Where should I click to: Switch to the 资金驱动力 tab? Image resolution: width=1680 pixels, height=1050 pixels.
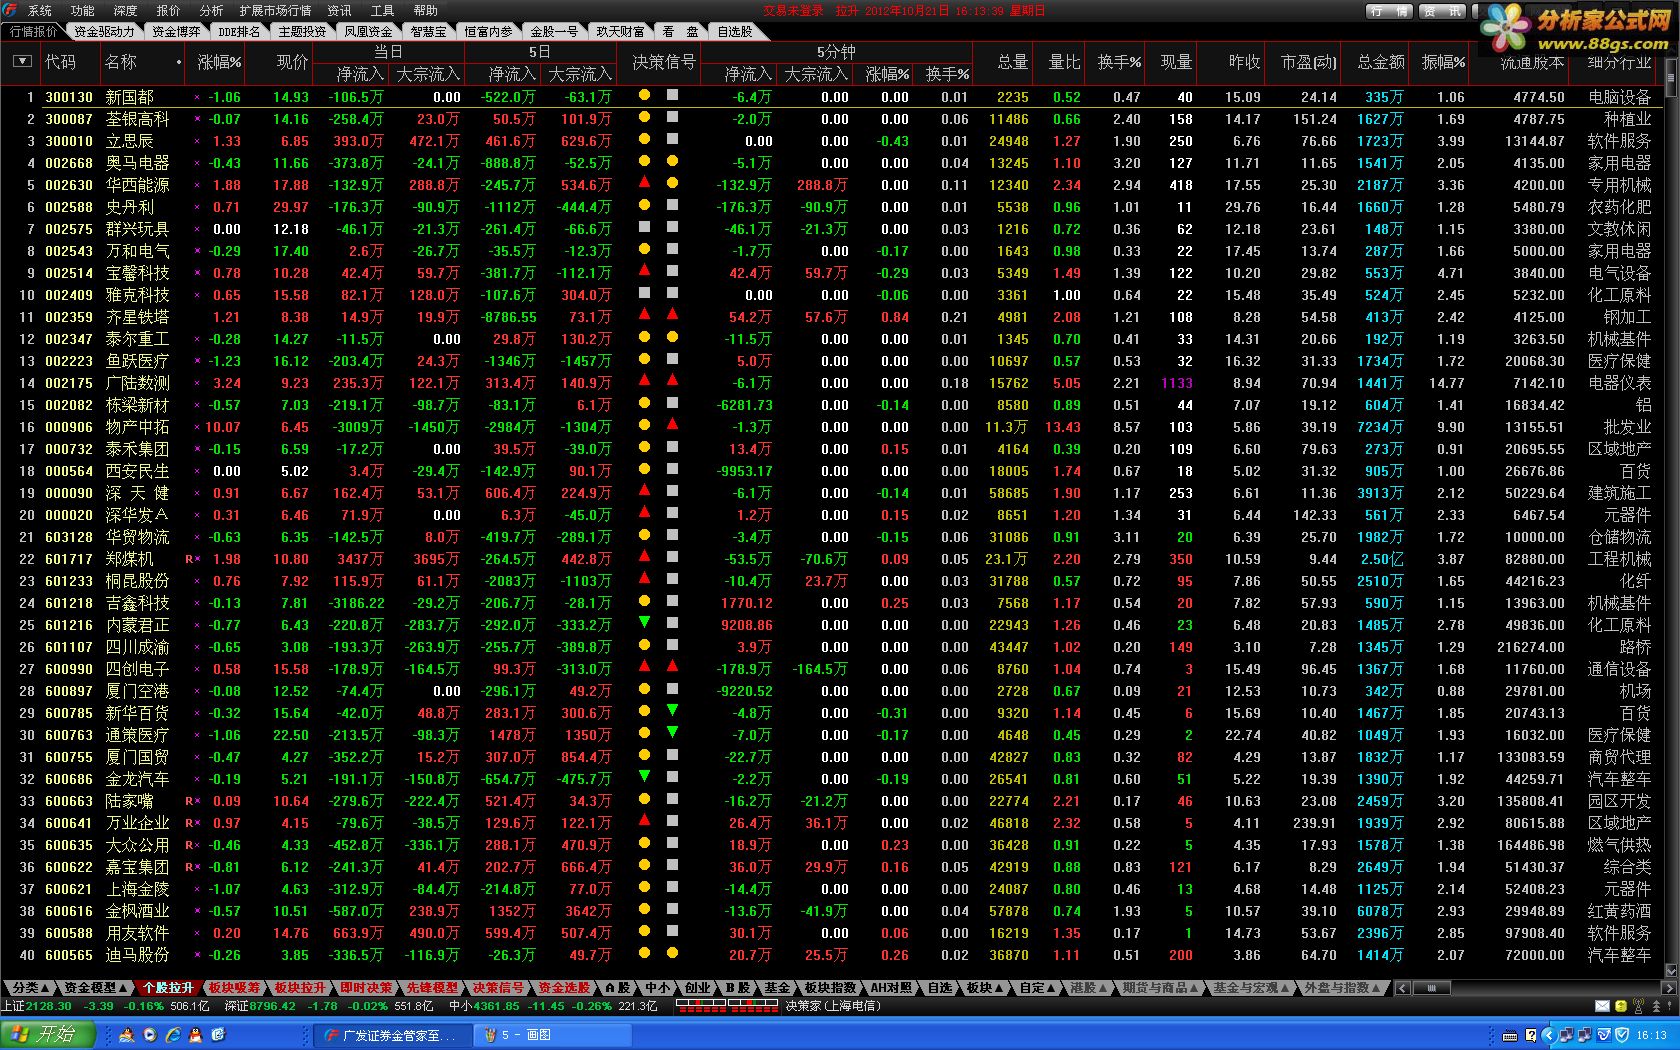pos(104,31)
